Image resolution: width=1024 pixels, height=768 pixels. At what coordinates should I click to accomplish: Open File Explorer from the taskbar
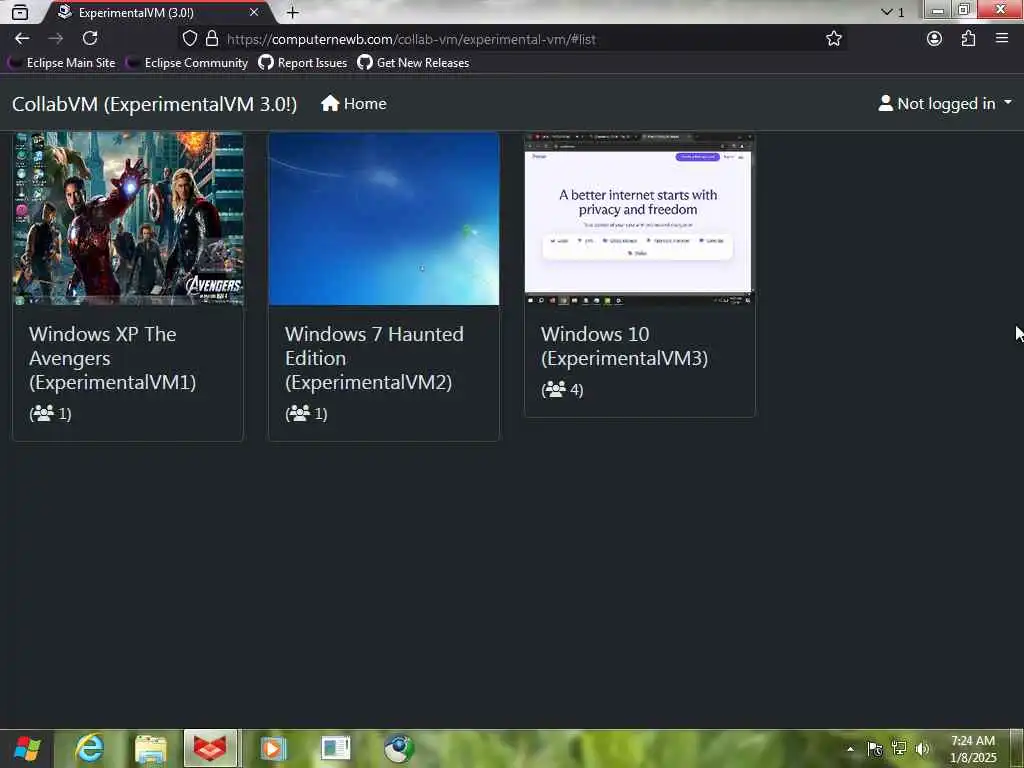(x=150, y=749)
